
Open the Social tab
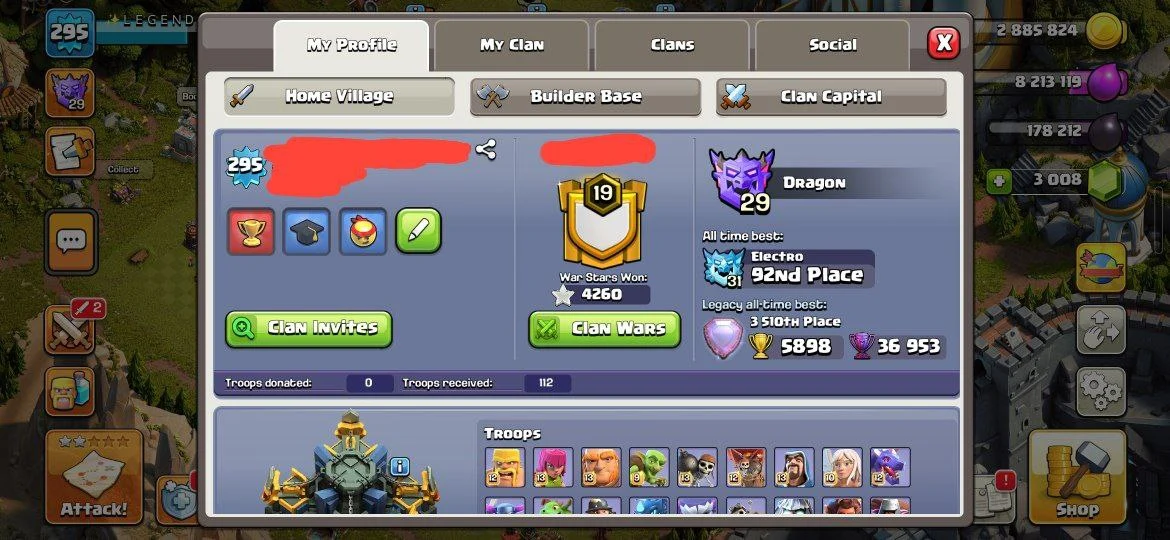click(833, 45)
